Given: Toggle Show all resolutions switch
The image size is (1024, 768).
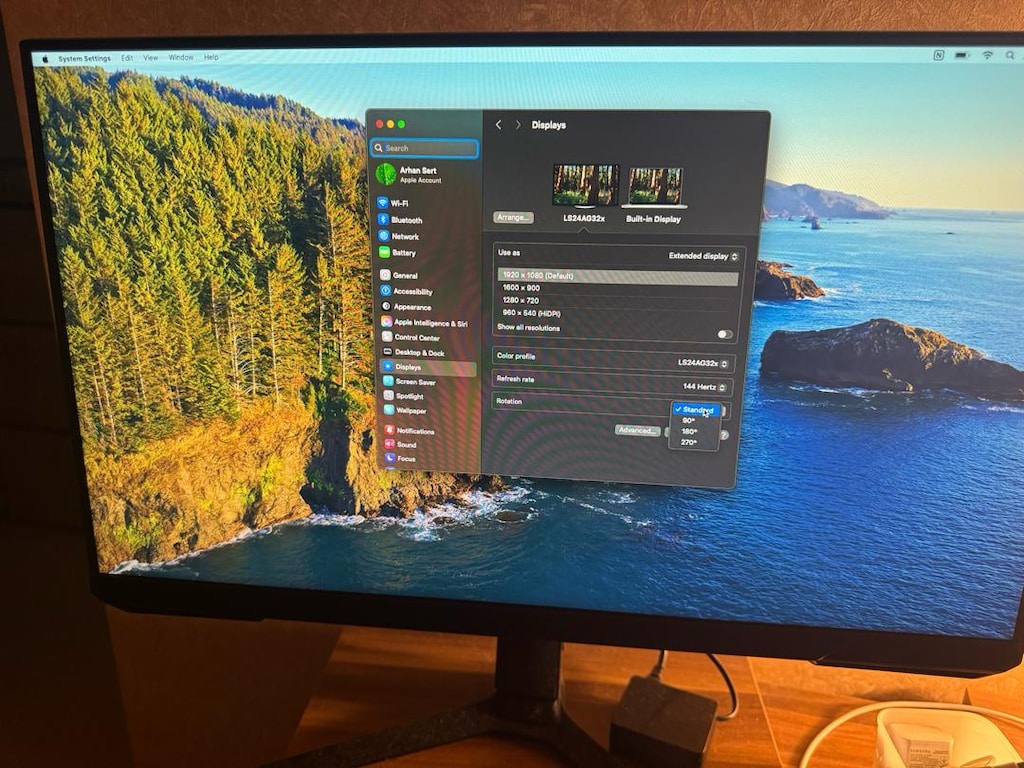Looking at the screenshot, I should tap(725, 334).
